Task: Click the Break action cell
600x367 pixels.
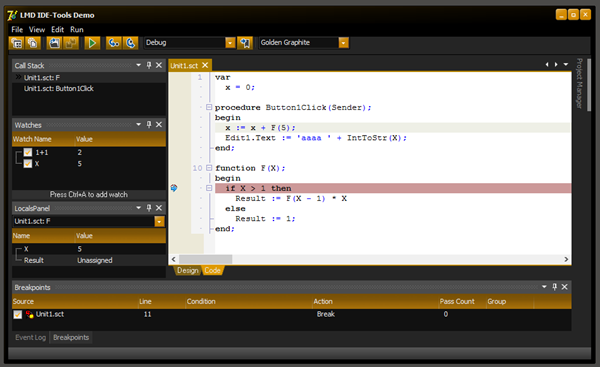Action: coord(326,314)
